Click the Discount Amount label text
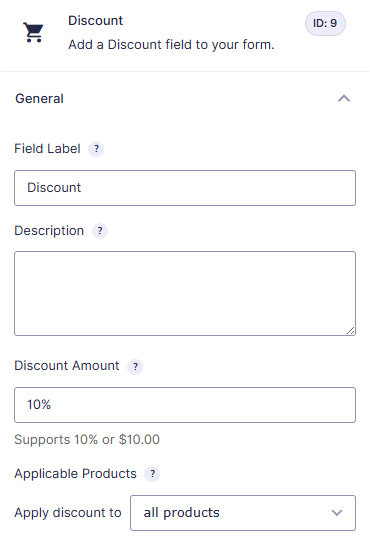The width and height of the screenshot is (370, 543). [67, 366]
